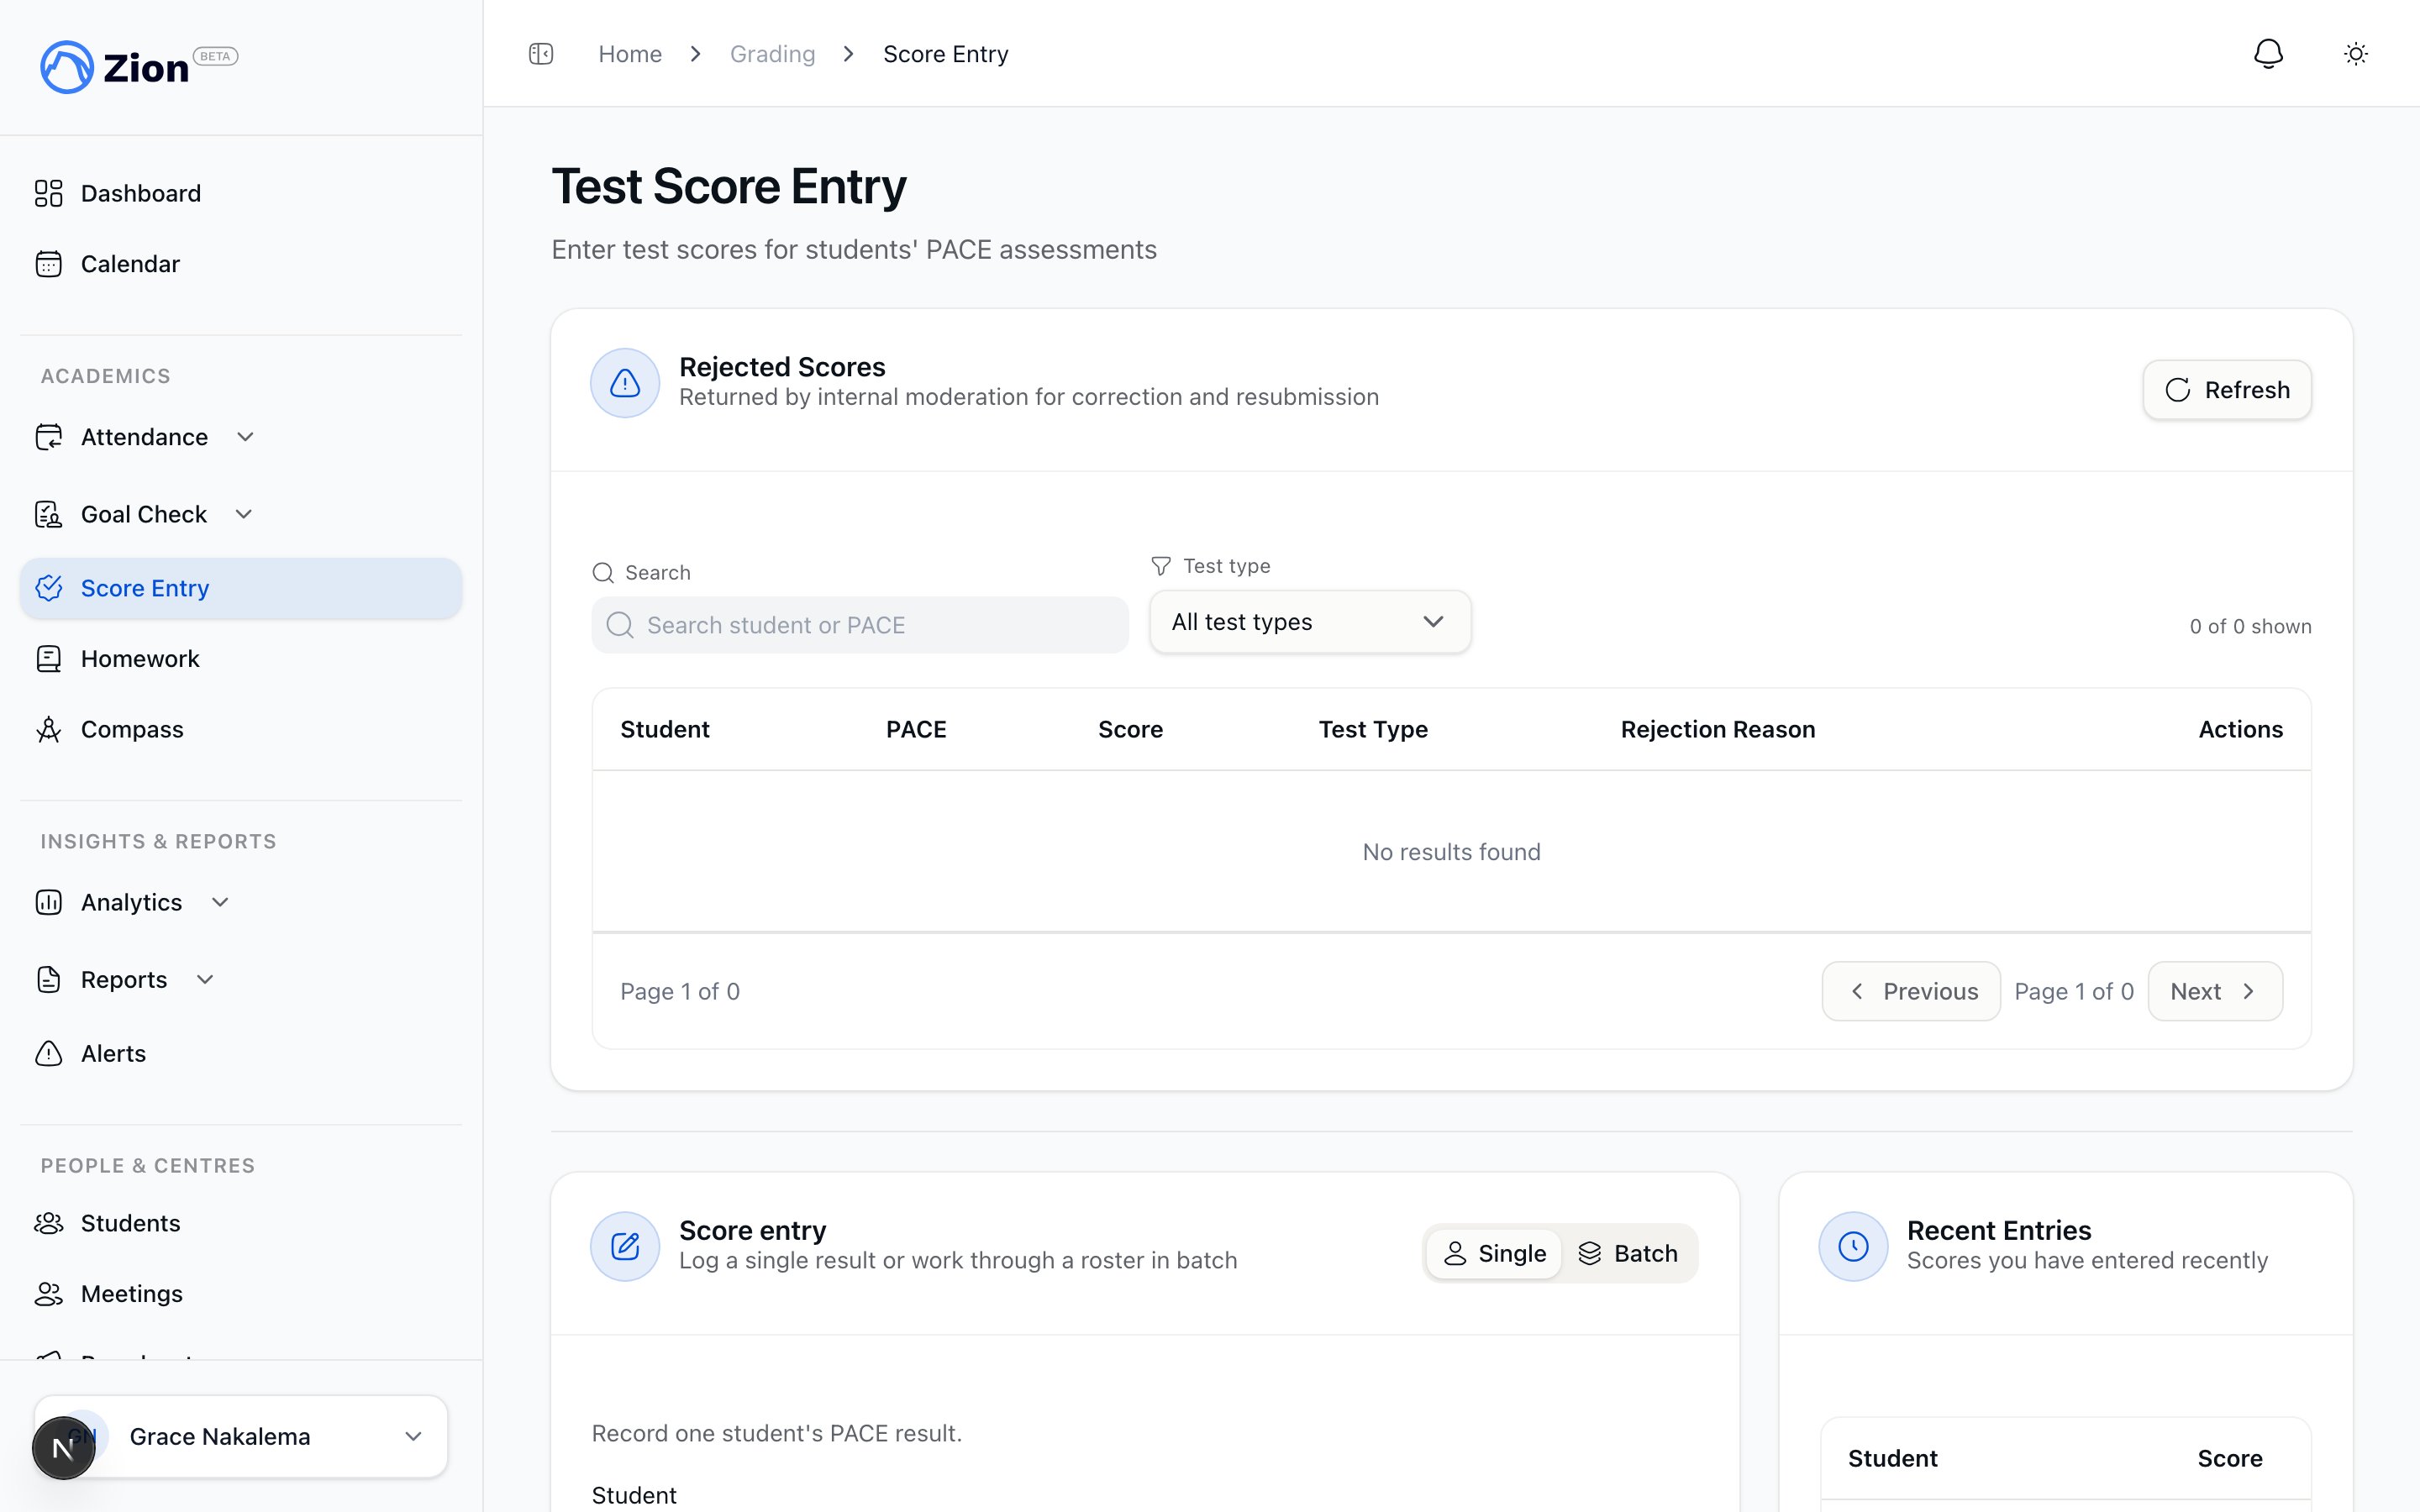This screenshot has width=2420, height=1512.
Task: Open the notifications bell
Action: (x=2268, y=54)
